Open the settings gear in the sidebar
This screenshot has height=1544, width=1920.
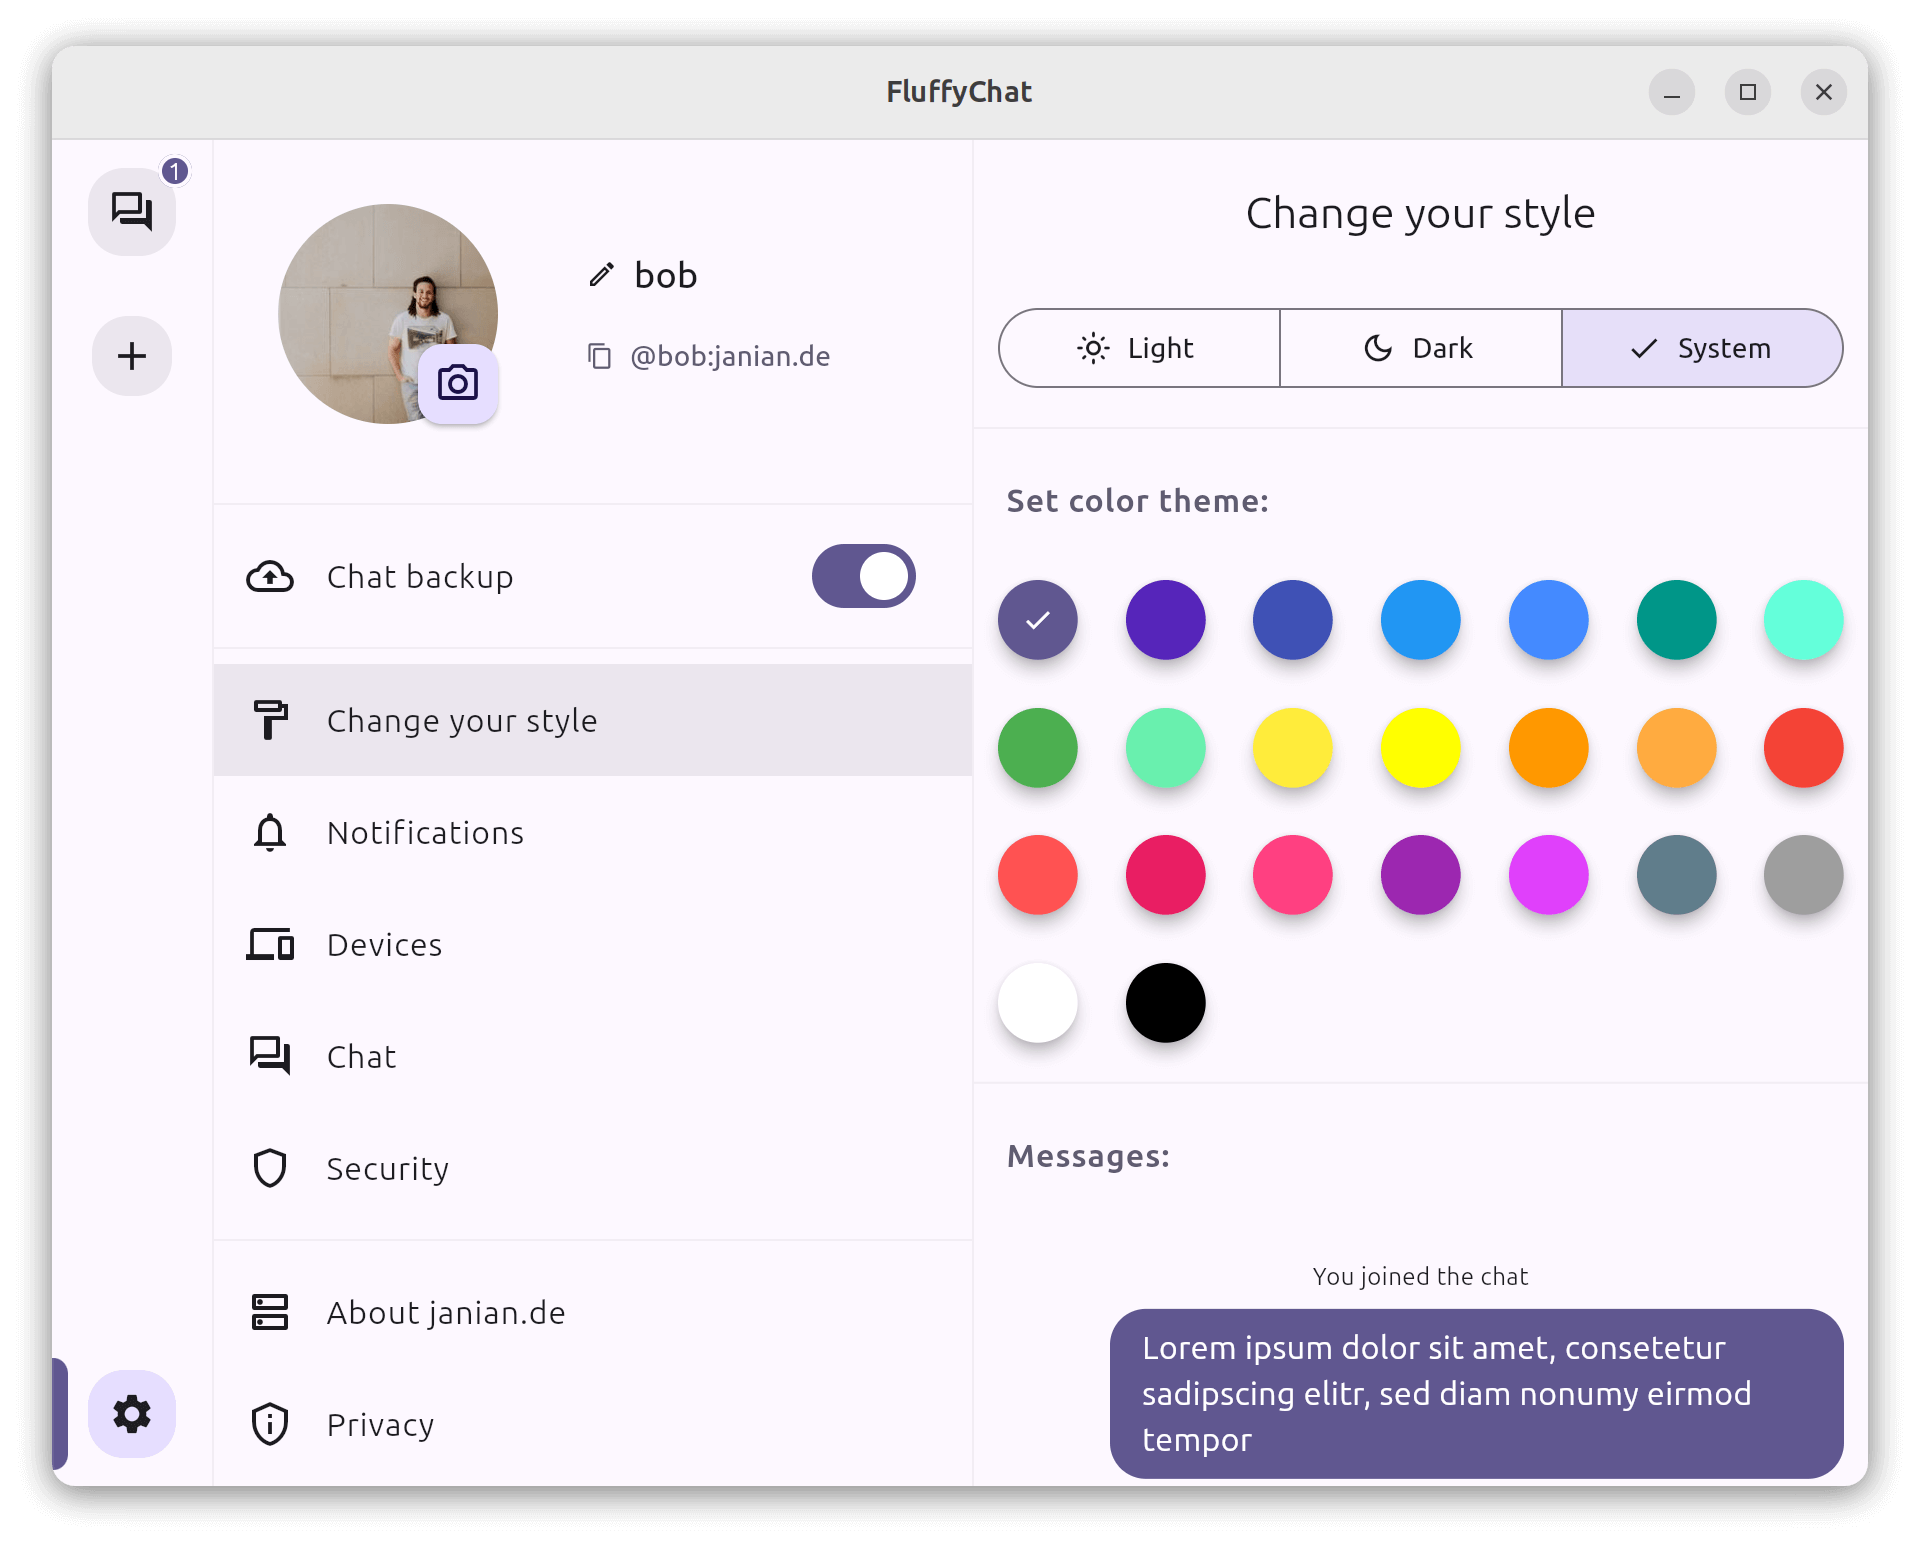131,1414
